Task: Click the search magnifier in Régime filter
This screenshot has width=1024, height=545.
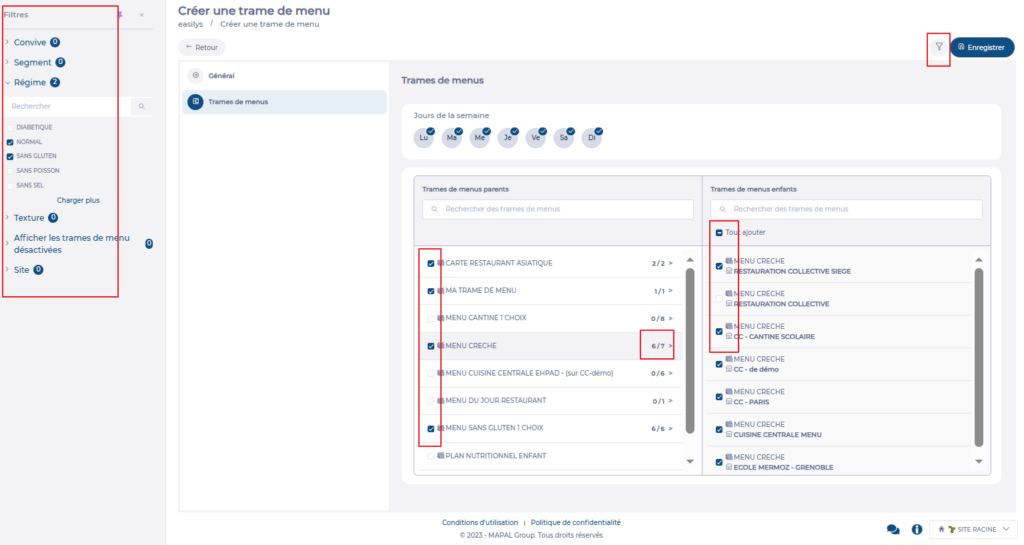Action: pyautogui.click(x=142, y=106)
